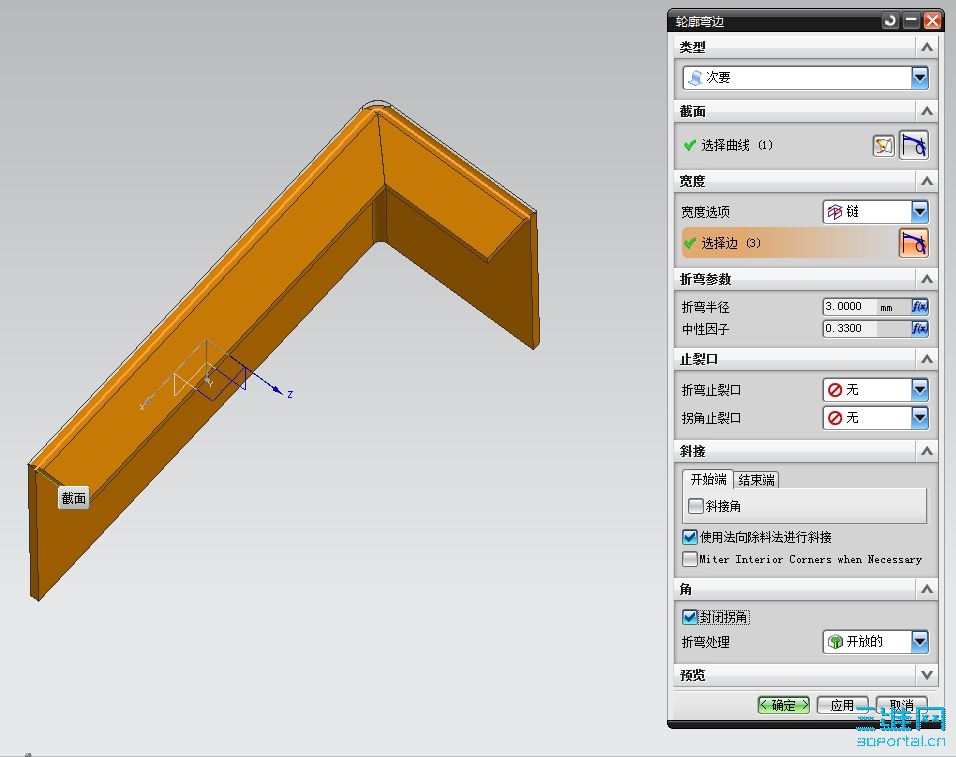Click the edge selection icon for 选择边
Image resolution: width=956 pixels, height=757 pixels.
click(x=913, y=243)
